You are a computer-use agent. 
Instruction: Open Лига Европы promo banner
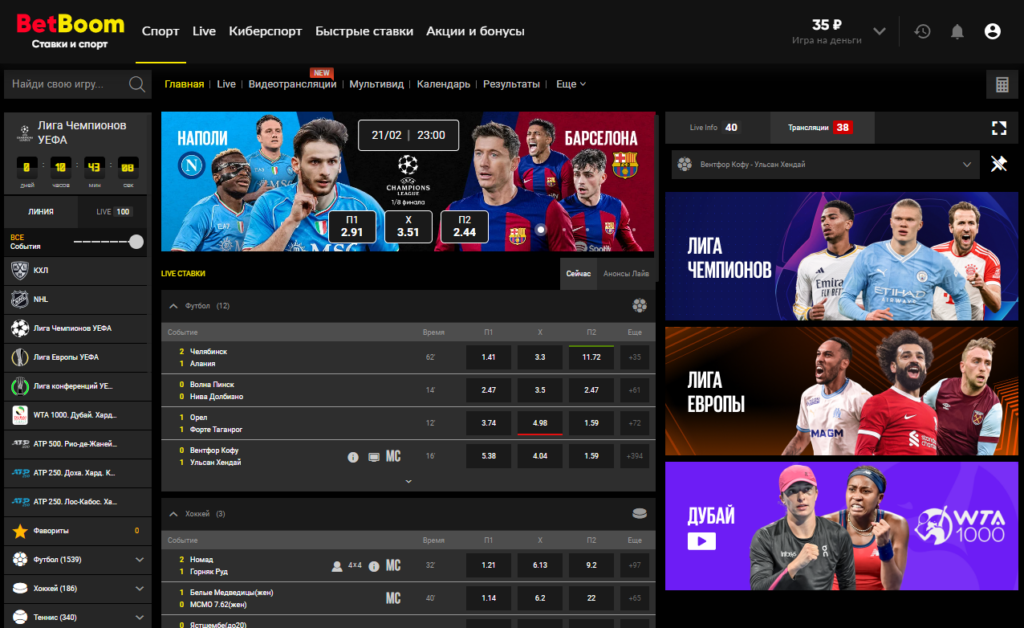tap(841, 391)
